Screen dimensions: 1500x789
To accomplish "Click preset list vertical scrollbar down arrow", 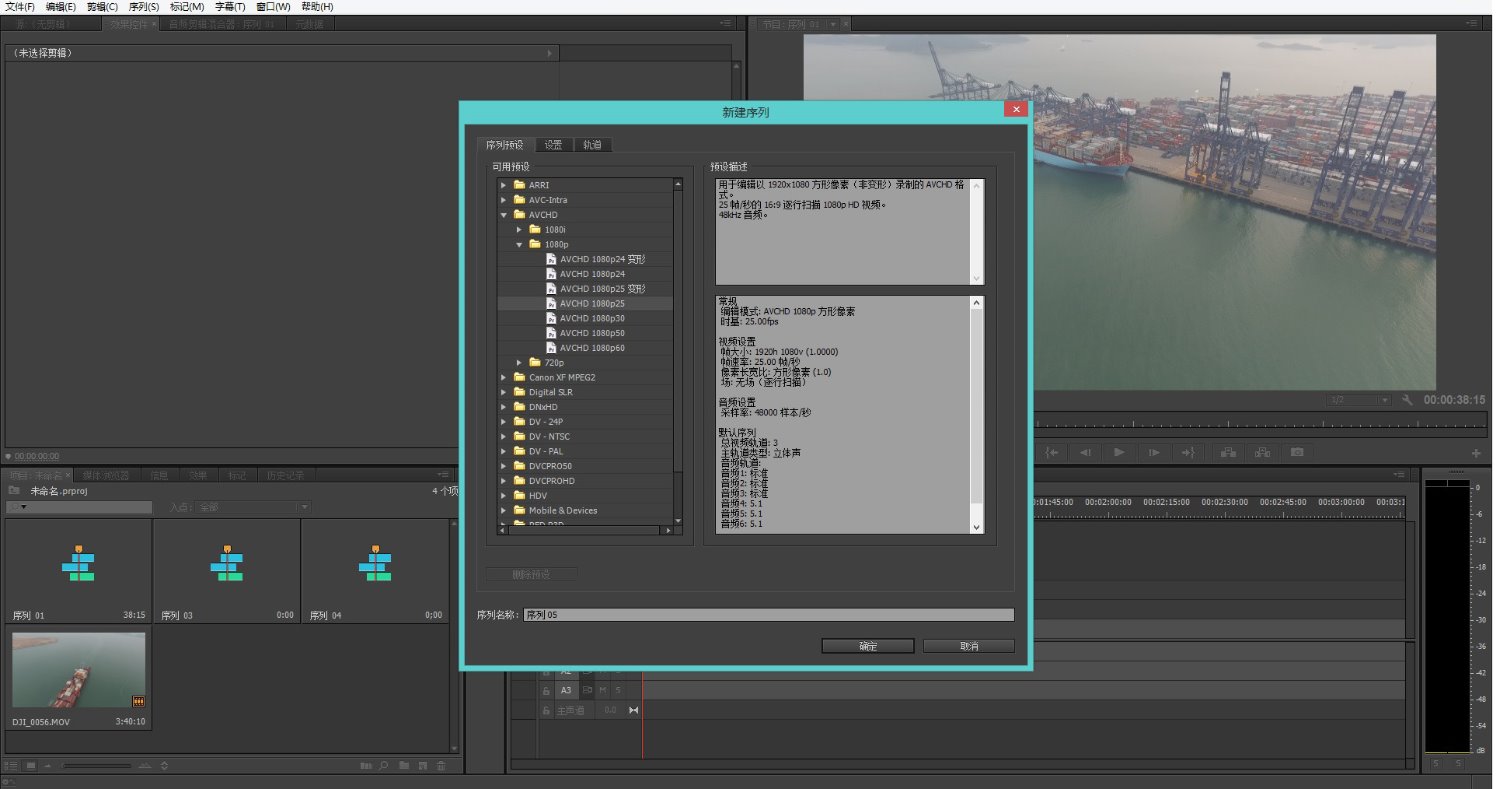I will (678, 521).
